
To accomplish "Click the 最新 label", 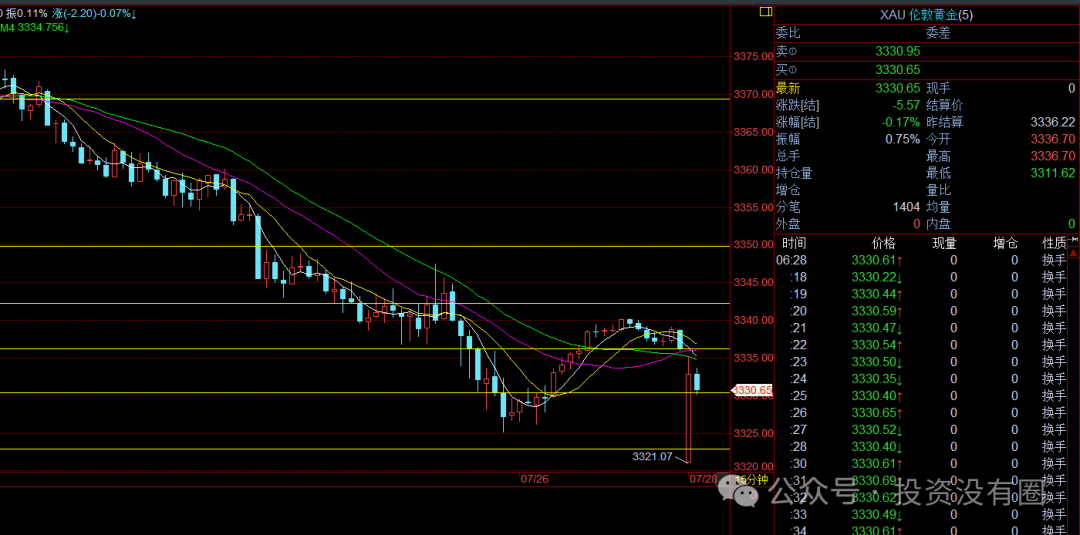I will tap(789, 87).
